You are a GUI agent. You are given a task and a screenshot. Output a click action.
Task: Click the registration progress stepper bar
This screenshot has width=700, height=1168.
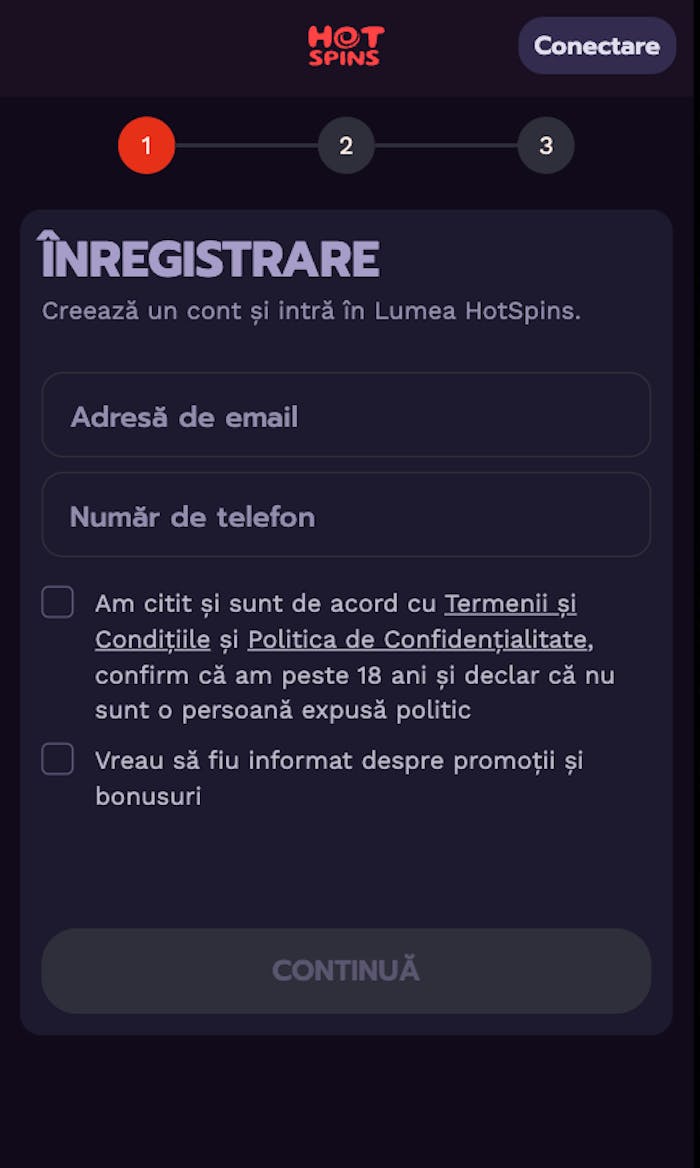pyautogui.click(x=346, y=145)
